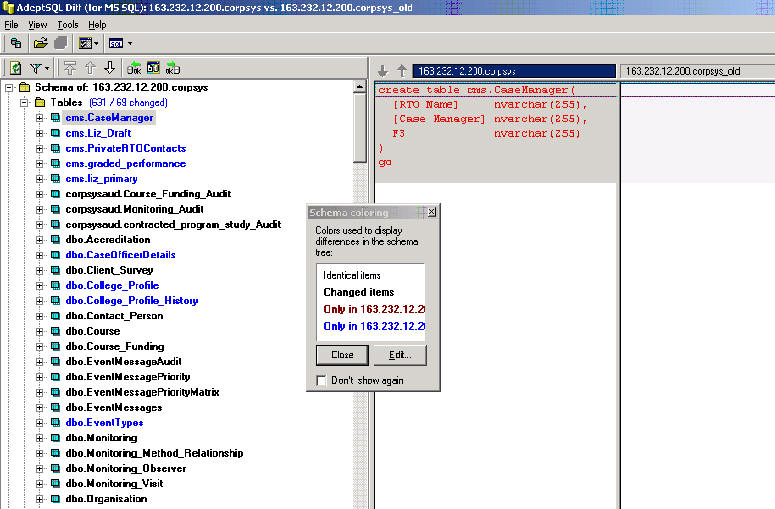Select the Identical items color entry
The width and height of the screenshot is (775, 509).
point(351,275)
